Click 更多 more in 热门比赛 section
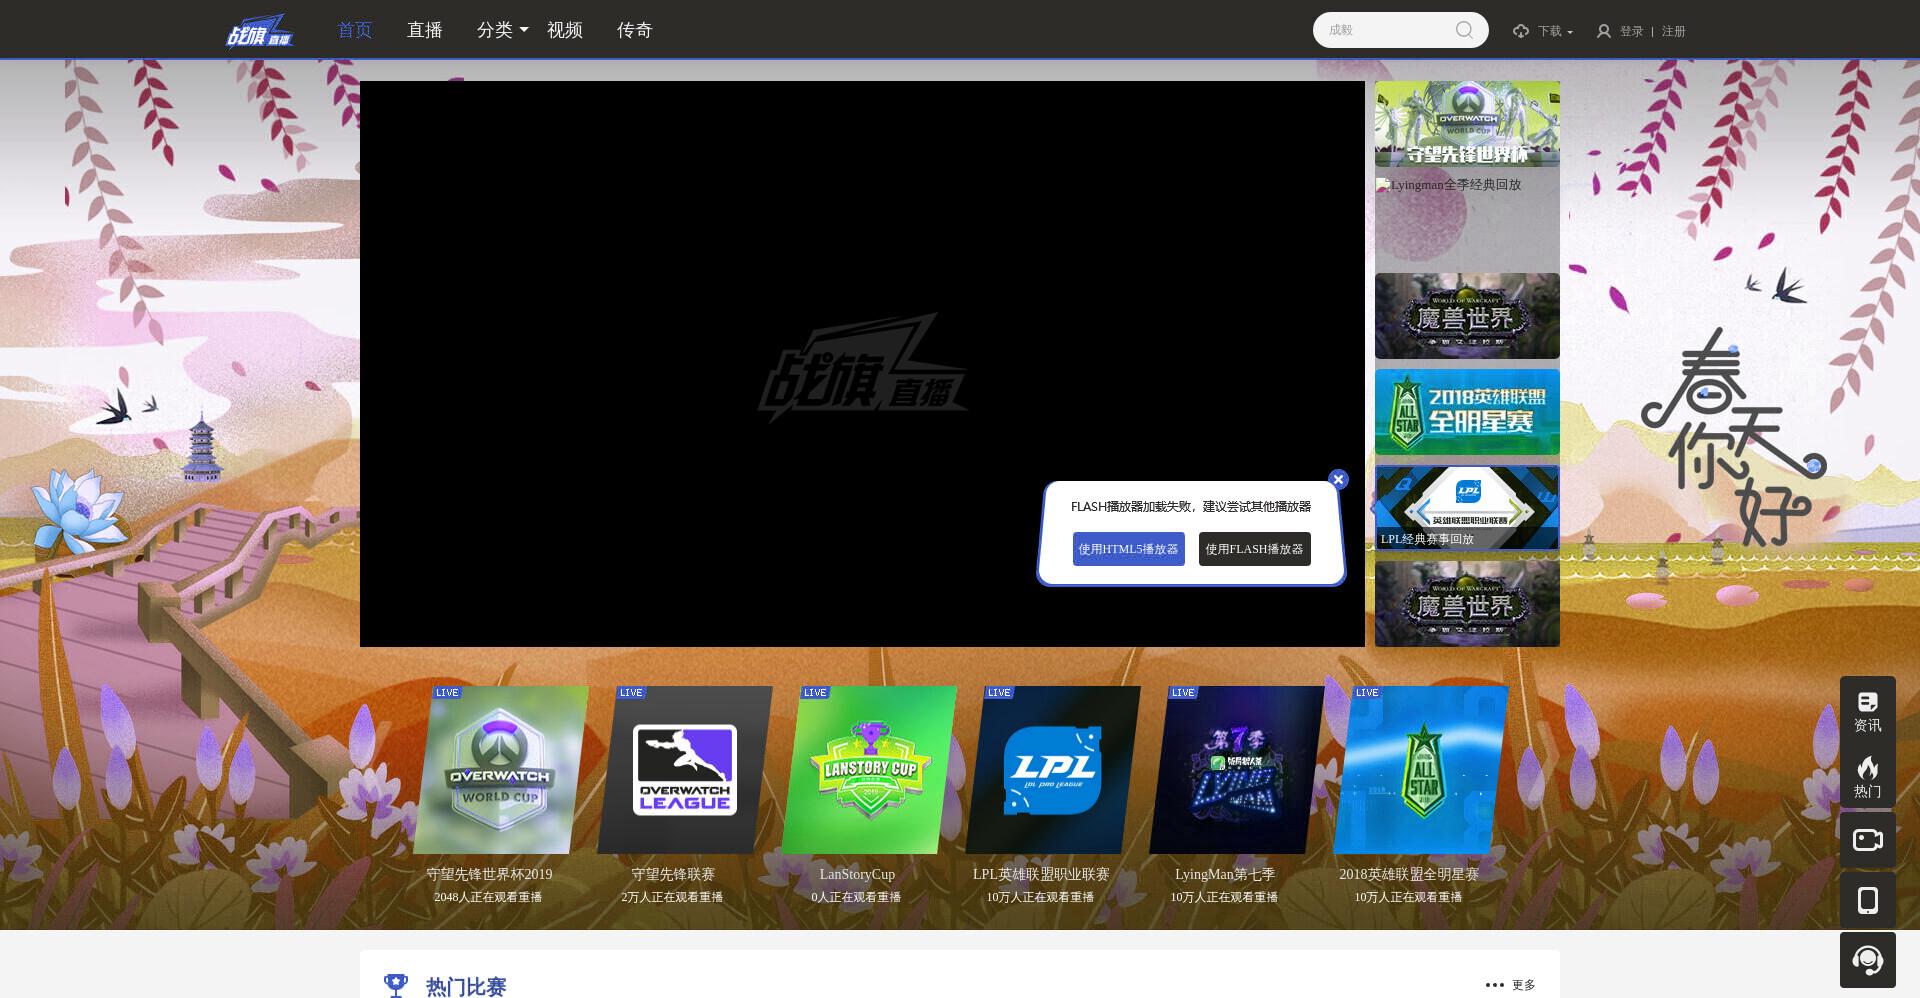The width and height of the screenshot is (1920, 998). [1511, 985]
